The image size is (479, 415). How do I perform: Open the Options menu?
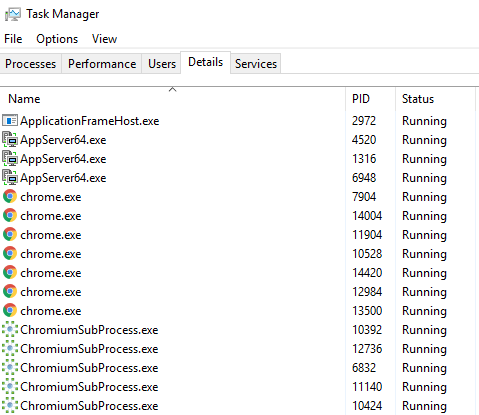(57, 39)
